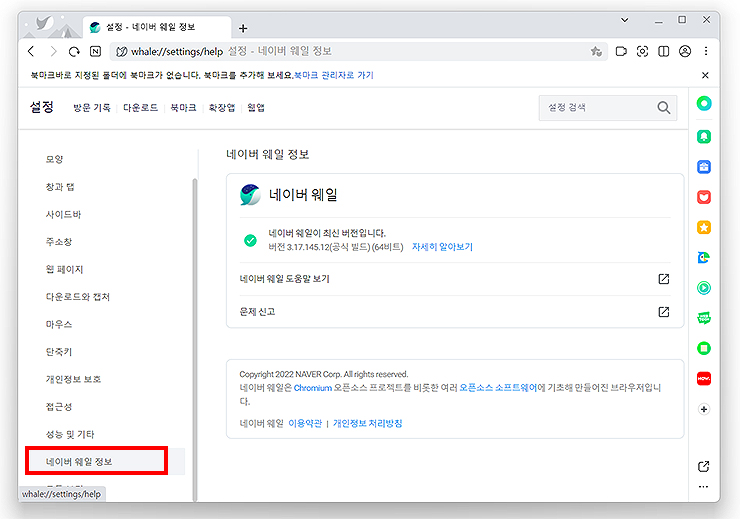This screenshot has width=740, height=519.
Task: Open the 이용약관 link
Action: tap(305, 423)
